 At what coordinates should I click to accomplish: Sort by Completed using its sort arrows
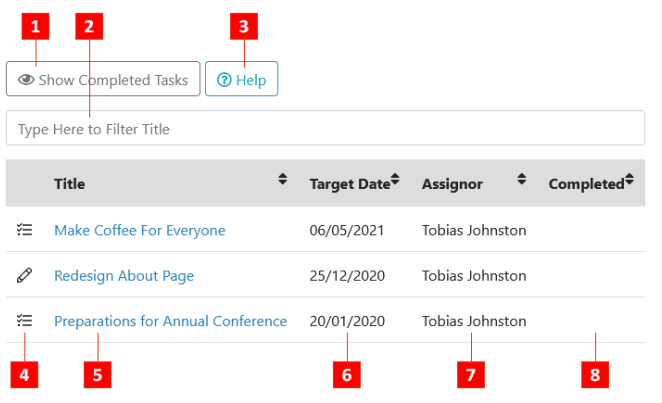pyautogui.click(x=629, y=179)
